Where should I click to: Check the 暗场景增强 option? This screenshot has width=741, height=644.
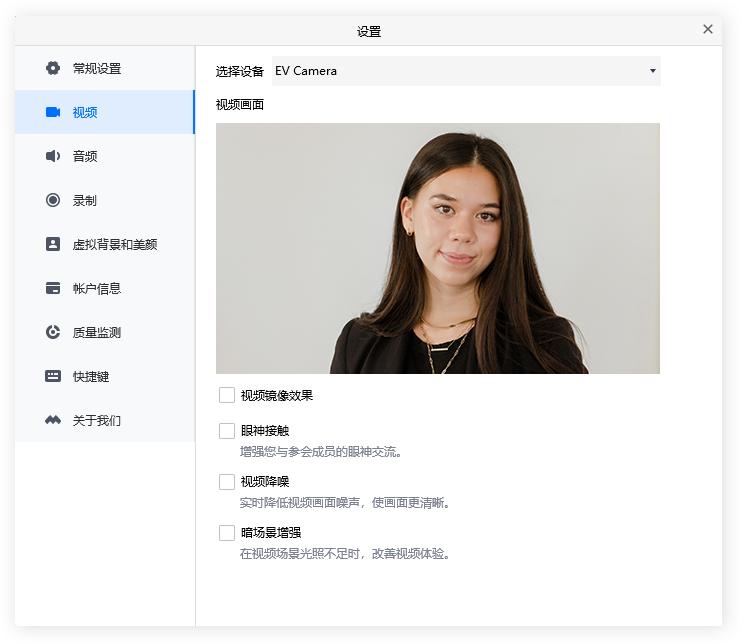point(227,532)
